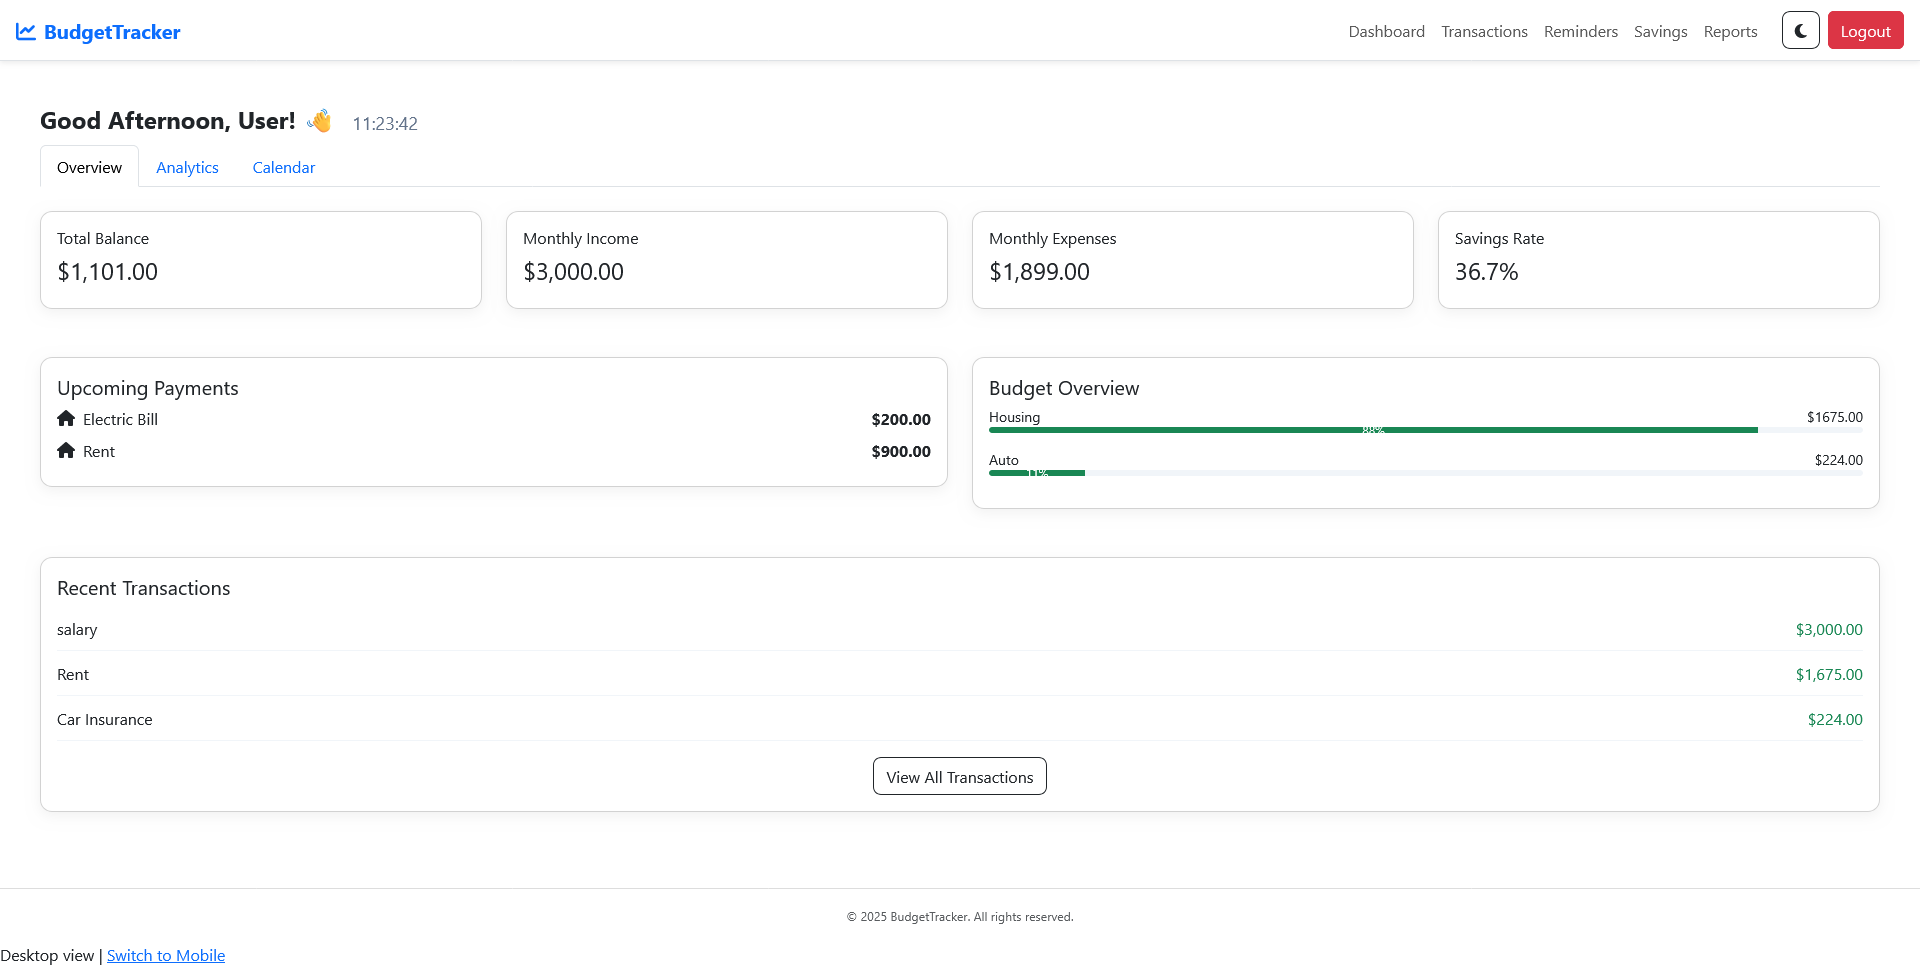Click the house icon beside Electric Bill
This screenshot has width=1920, height=966.
pyautogui.click(x=66, y=419)
